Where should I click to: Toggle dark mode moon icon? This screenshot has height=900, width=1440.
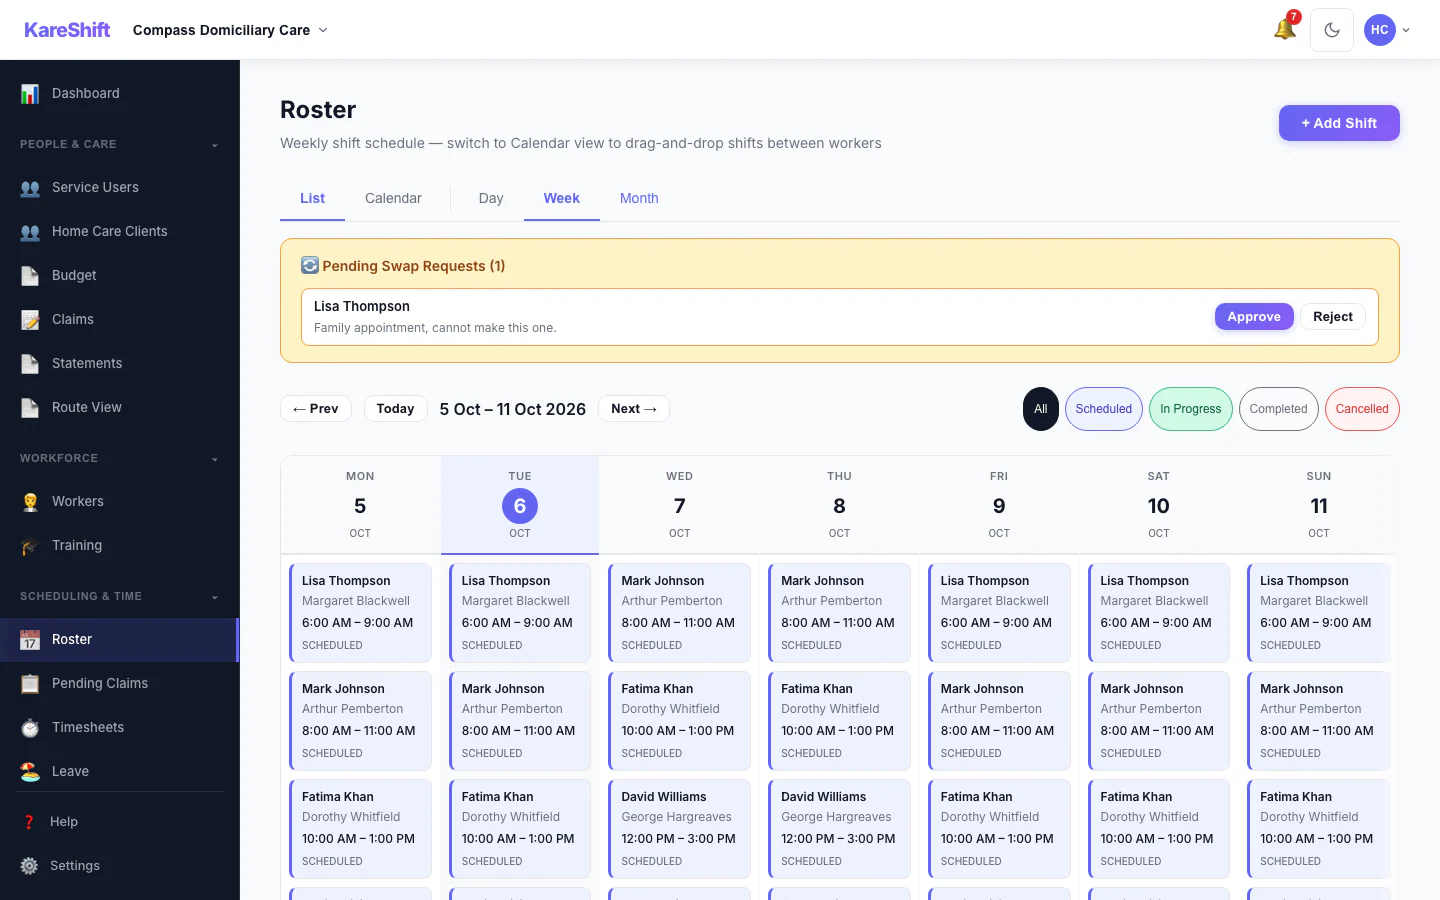[x=1332, y=30]
